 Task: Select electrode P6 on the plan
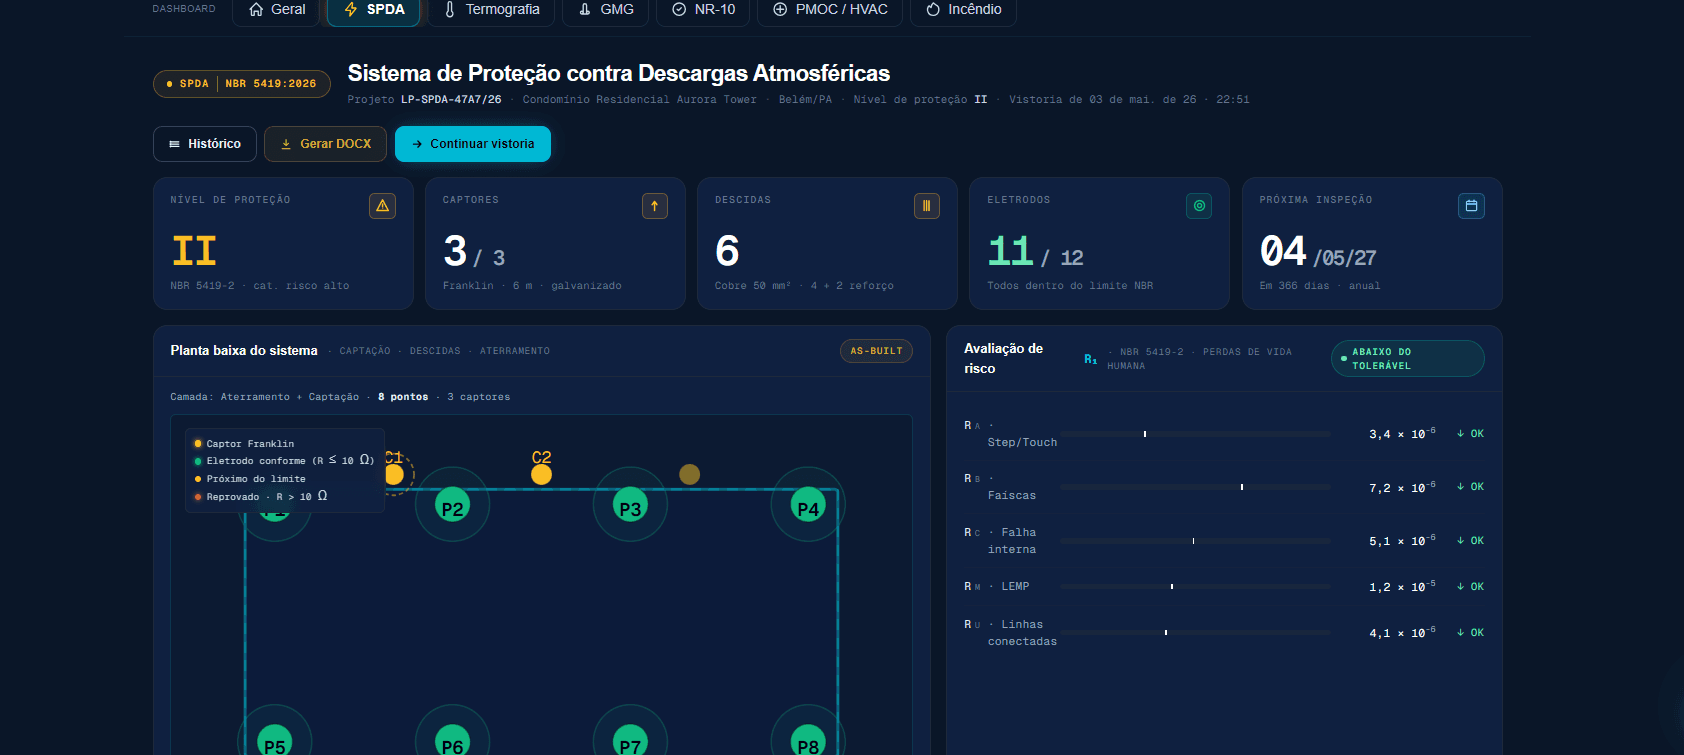pos(452,741)
